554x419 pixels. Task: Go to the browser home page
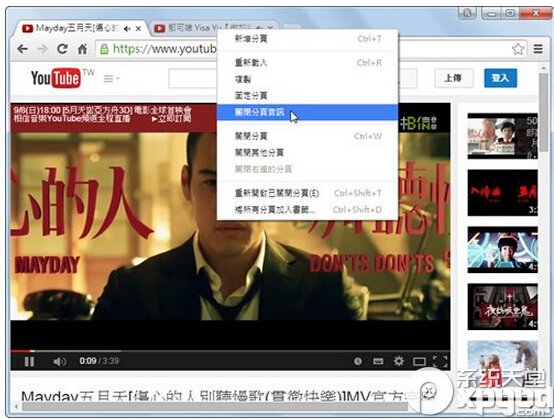82,49
